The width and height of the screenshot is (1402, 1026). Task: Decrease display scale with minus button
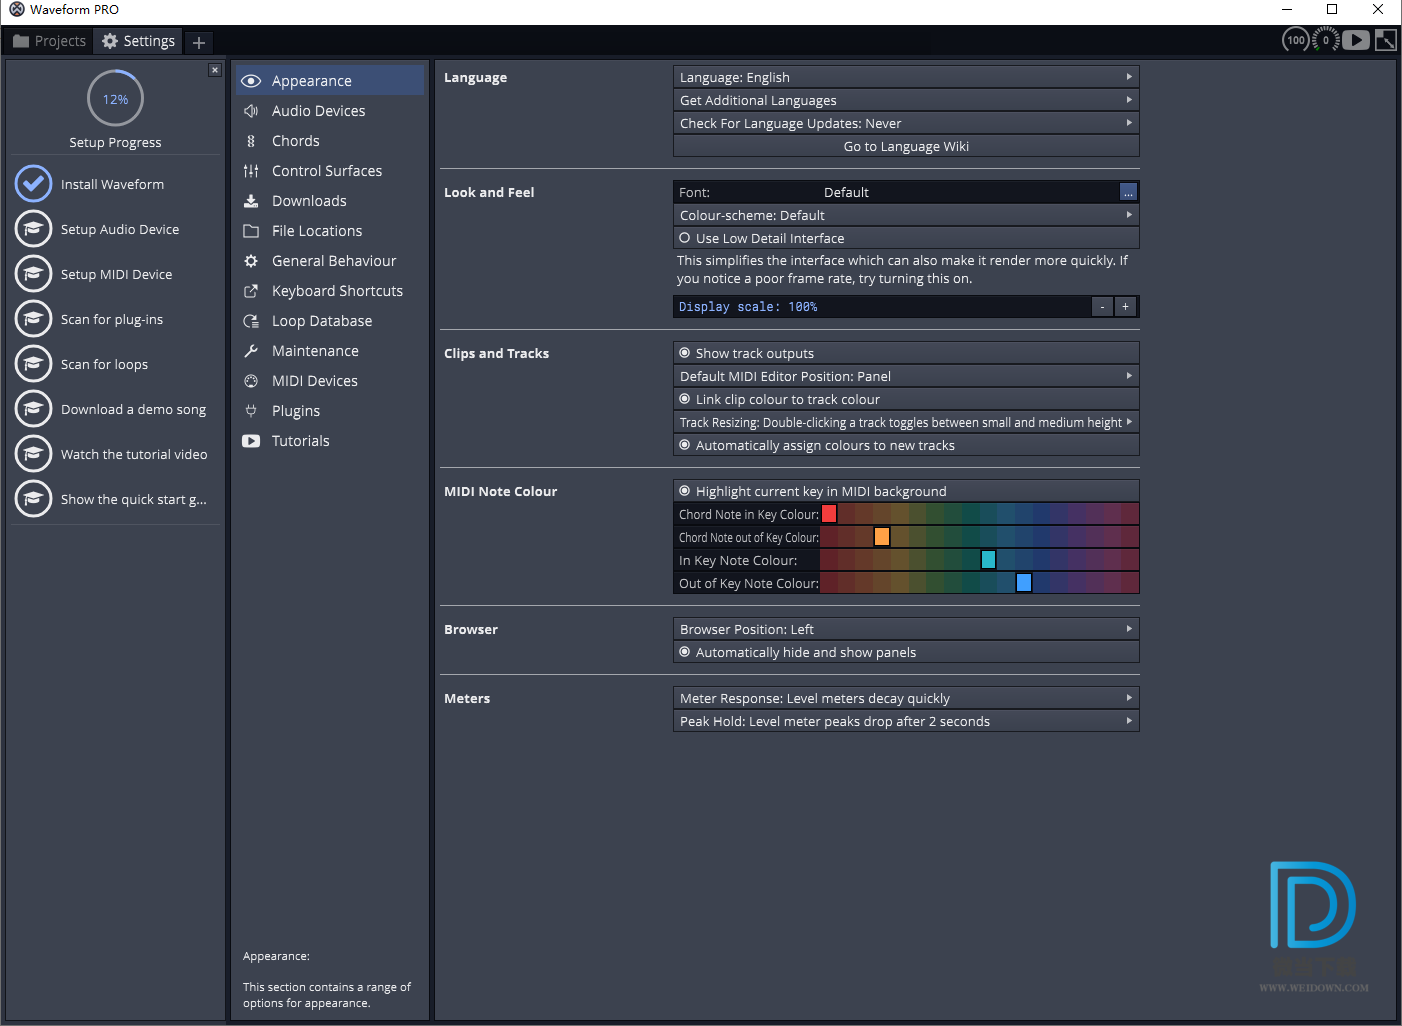1102,307
